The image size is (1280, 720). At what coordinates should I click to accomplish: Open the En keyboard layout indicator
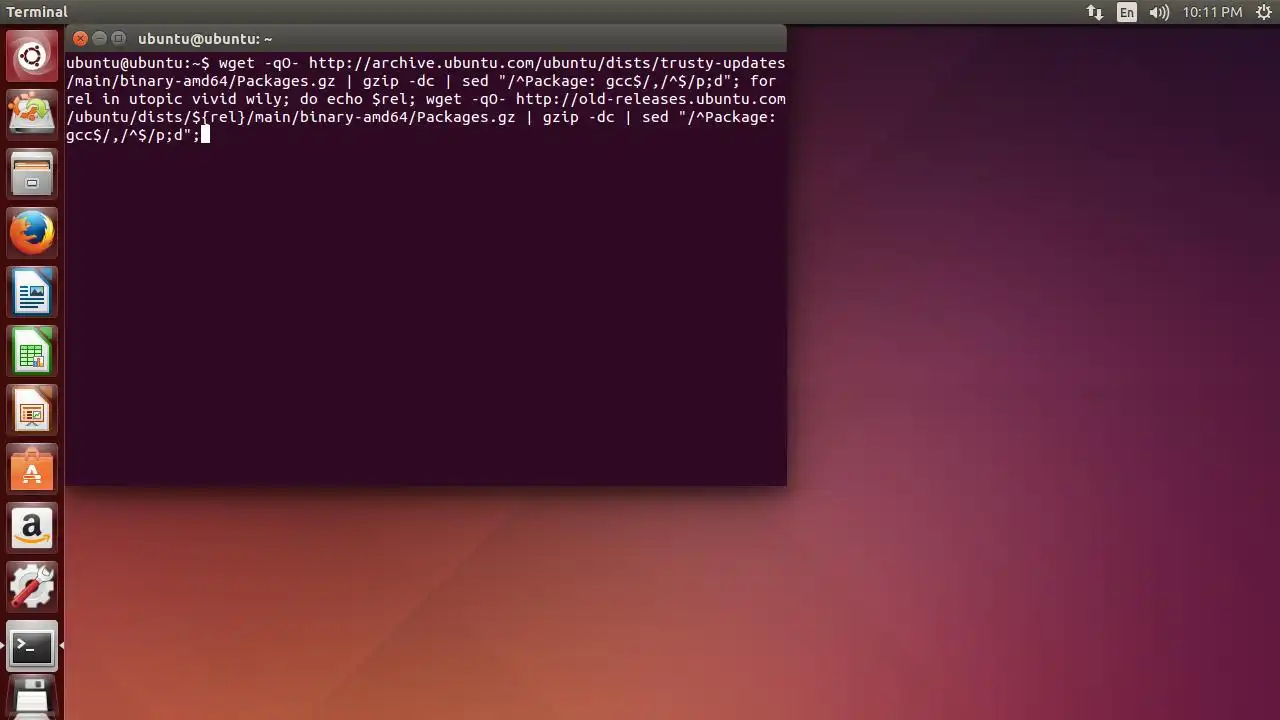pyautogui.click(x=1127, y=12)
